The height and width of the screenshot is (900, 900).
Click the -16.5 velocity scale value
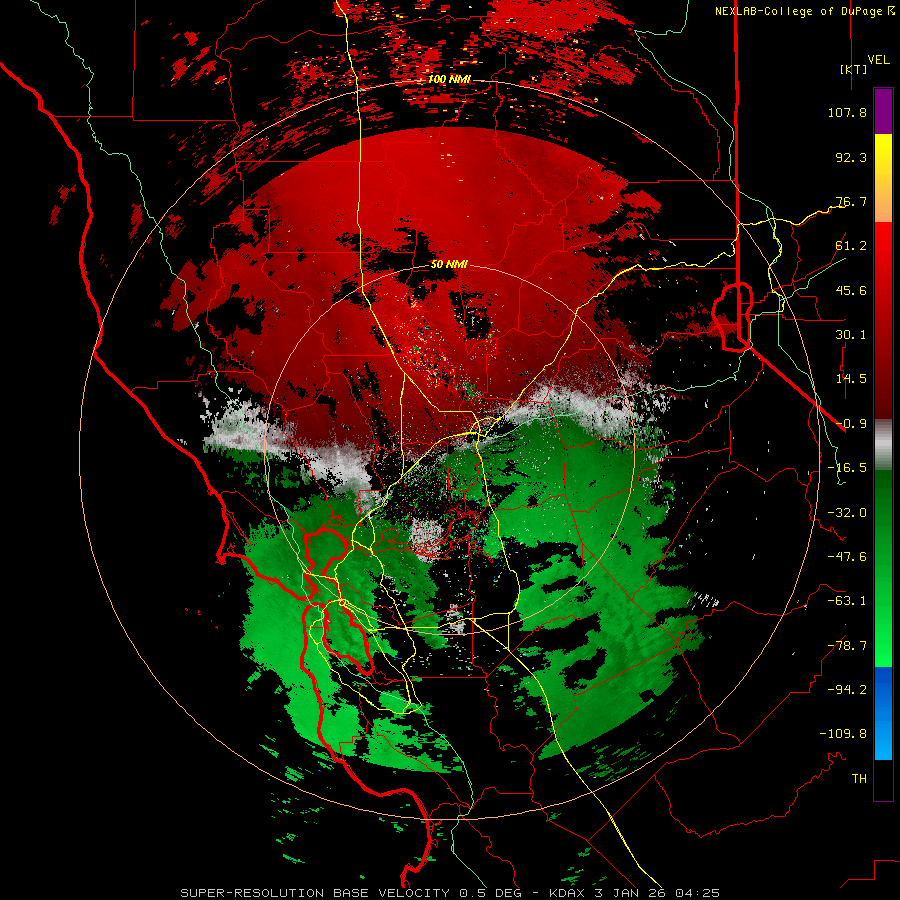(847, 468)
